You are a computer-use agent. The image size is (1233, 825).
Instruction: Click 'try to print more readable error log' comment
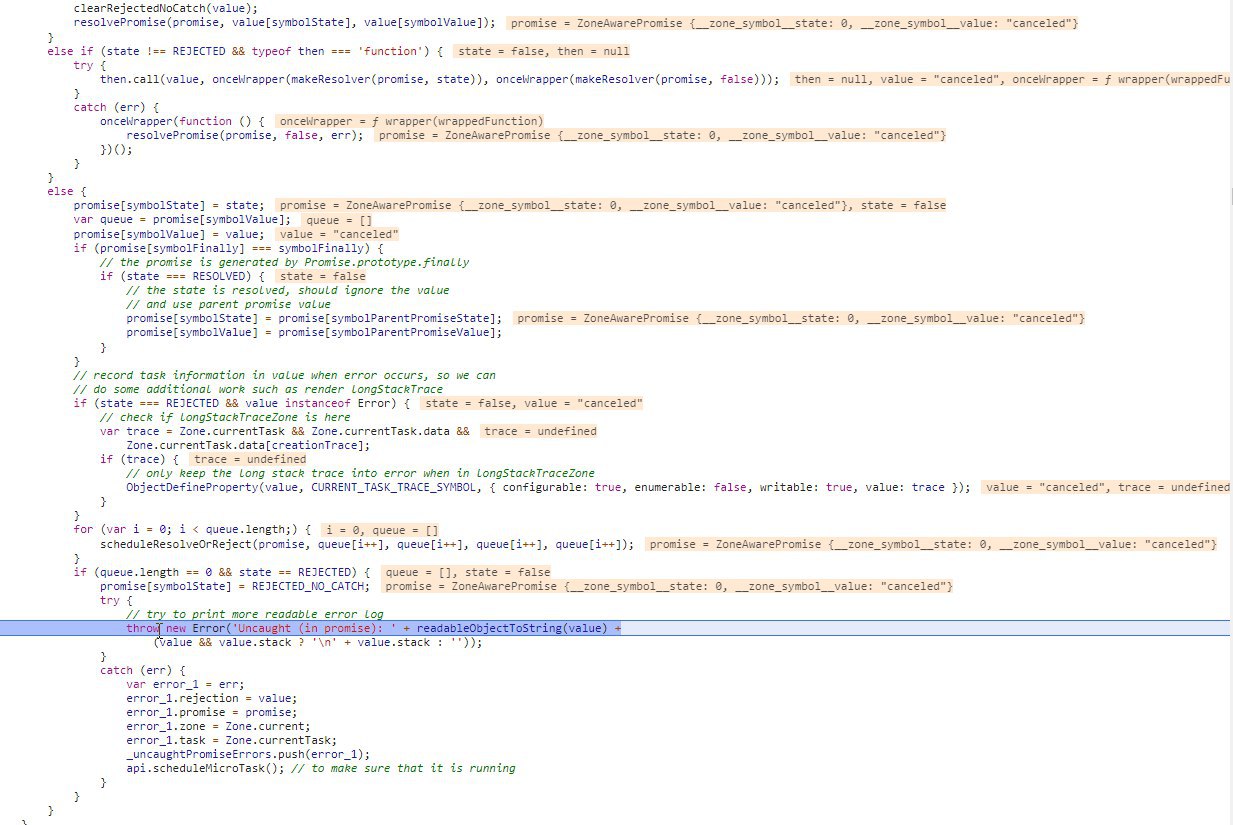[x=255, y=614]
